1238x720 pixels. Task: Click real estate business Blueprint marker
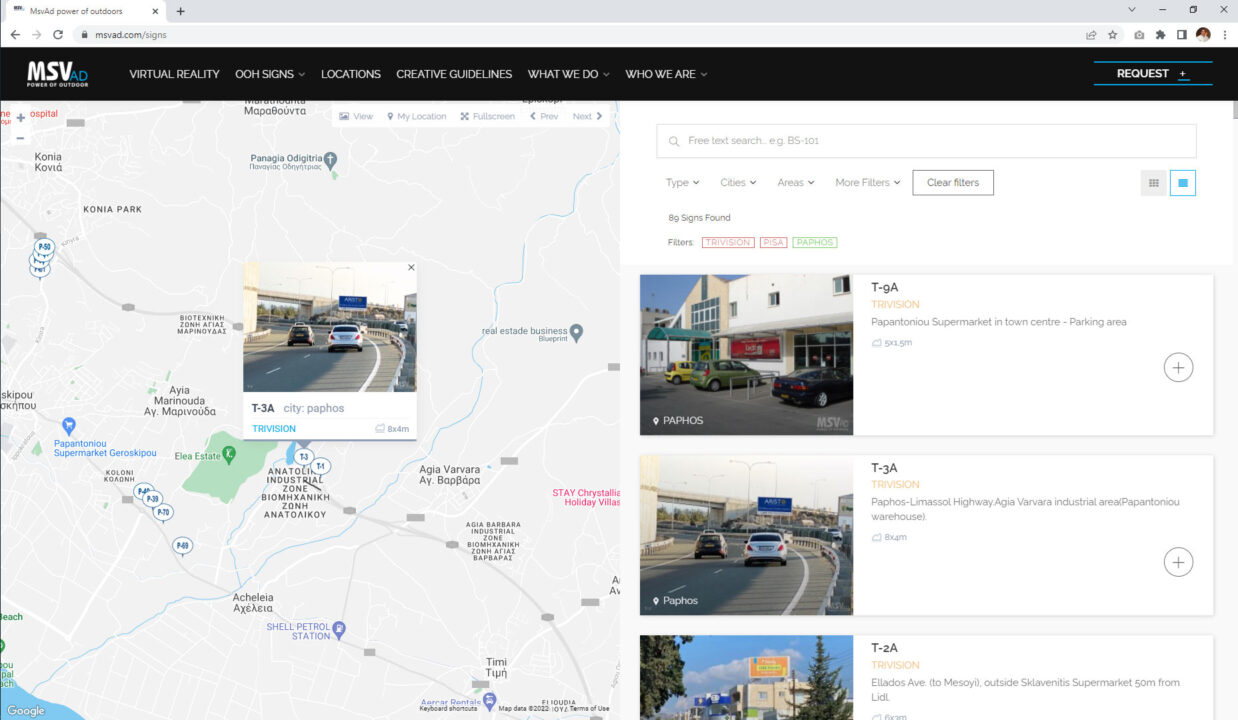coord(576,332)
